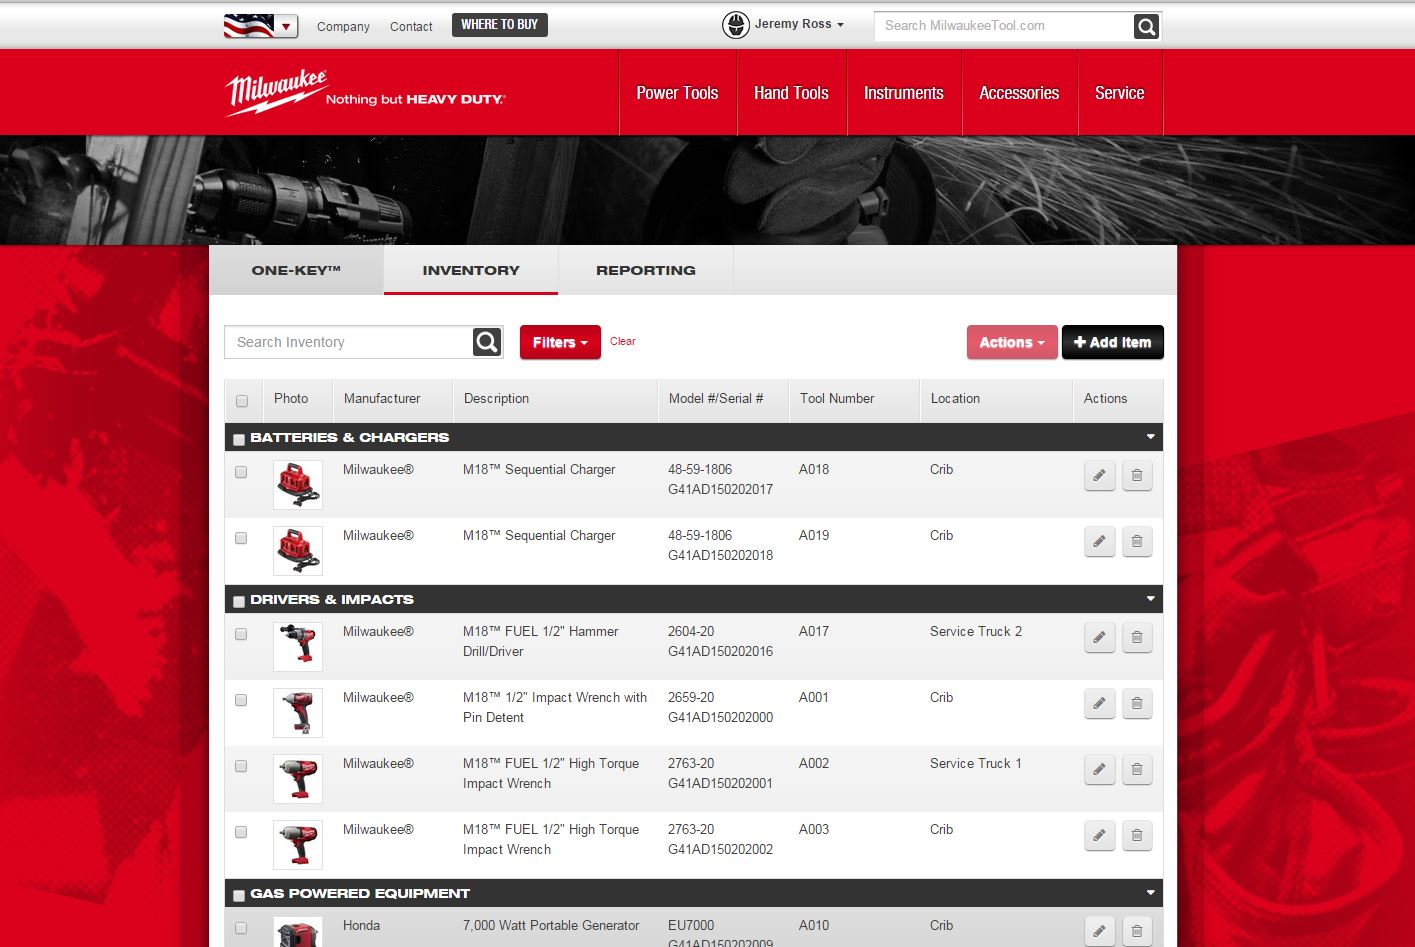Viewport: 1415px width, 947px height.
Task: Edit tool A003 using the pencil icon
Action: 1099,836
